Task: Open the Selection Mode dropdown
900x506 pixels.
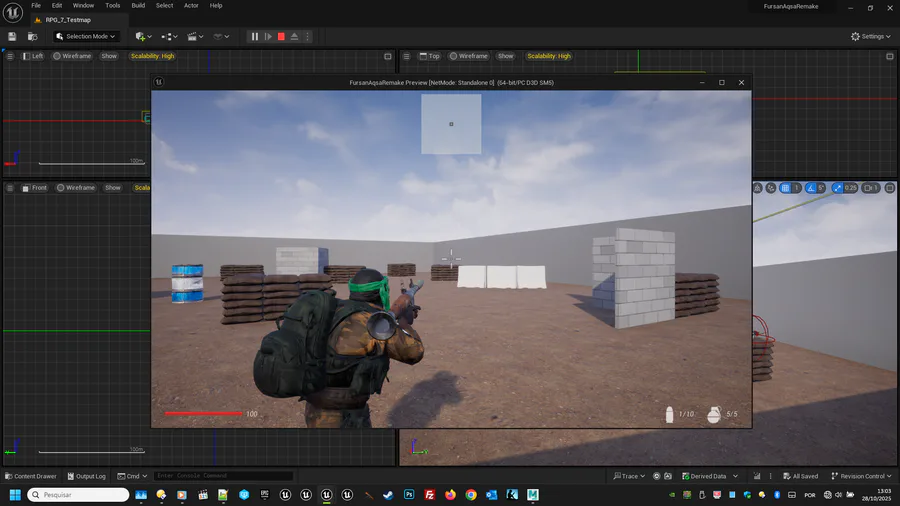Action: click(x=87, y=36)
